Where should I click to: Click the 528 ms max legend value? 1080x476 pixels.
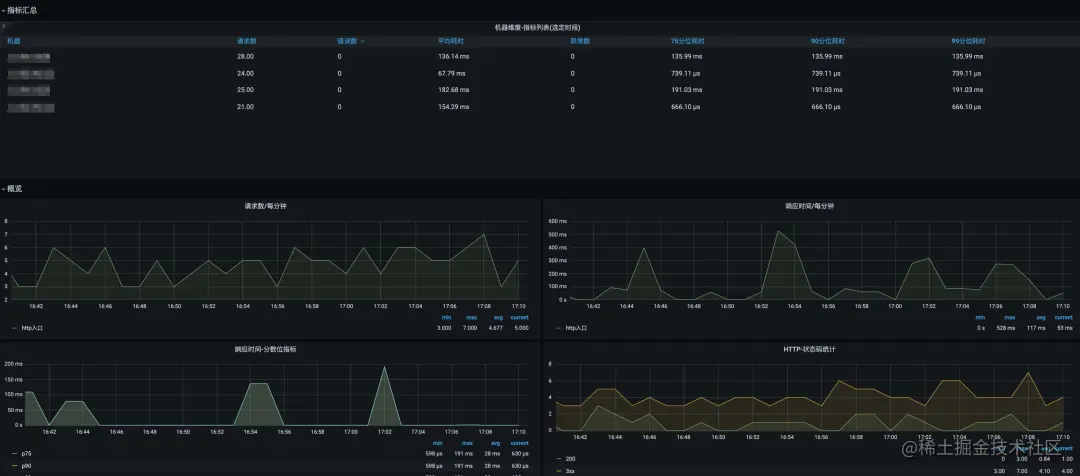(x=1007, y=329)
